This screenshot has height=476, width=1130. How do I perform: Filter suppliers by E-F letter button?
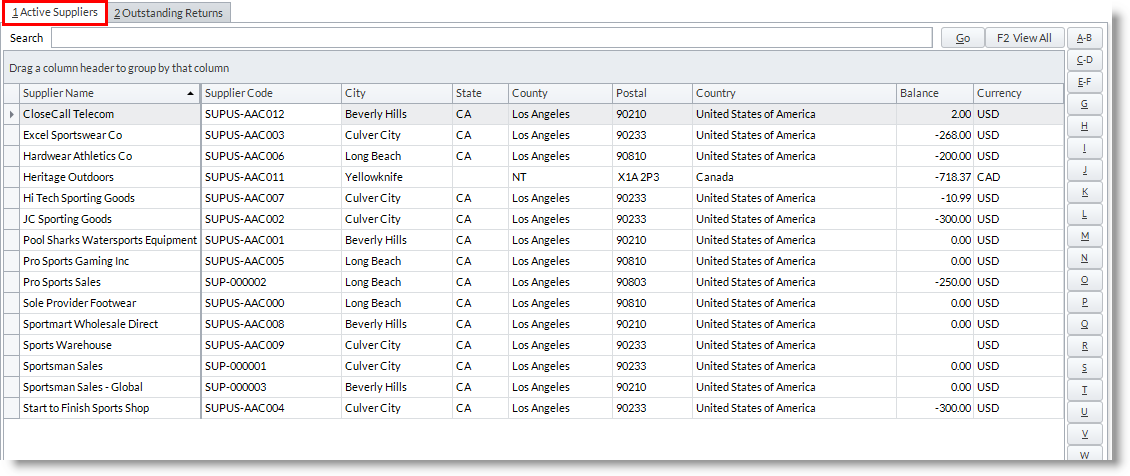[1084, 82]
